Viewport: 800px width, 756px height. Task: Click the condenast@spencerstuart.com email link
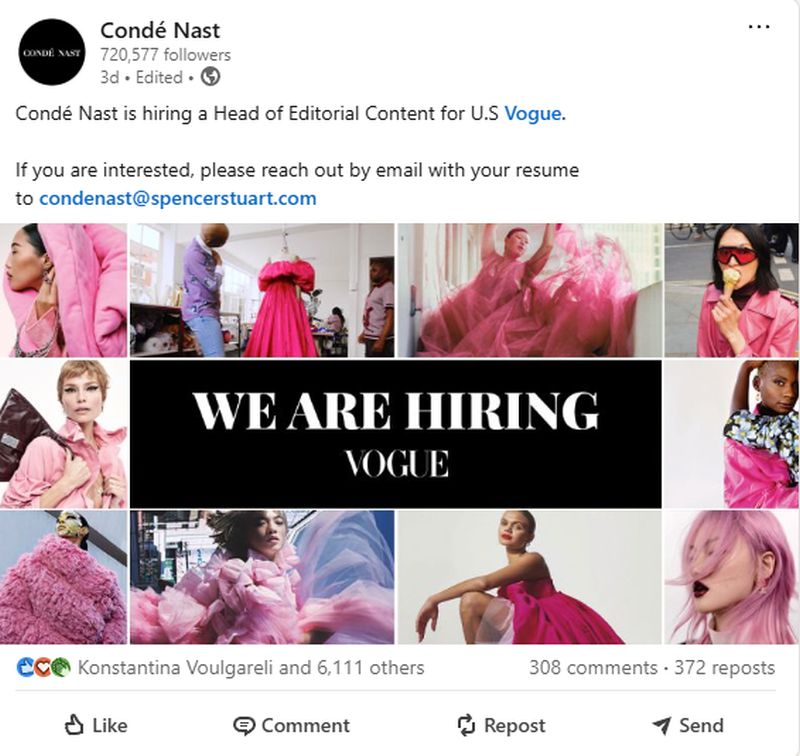(x=178, y=198)
